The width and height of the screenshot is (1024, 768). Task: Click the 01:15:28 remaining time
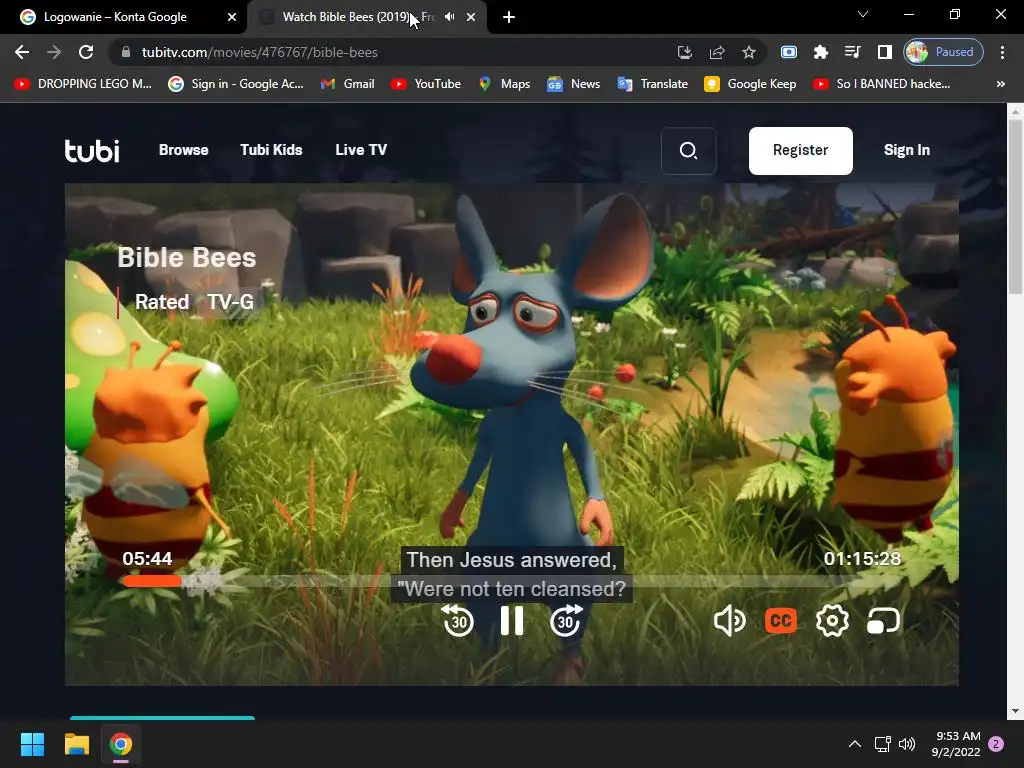tap(862, 558)
